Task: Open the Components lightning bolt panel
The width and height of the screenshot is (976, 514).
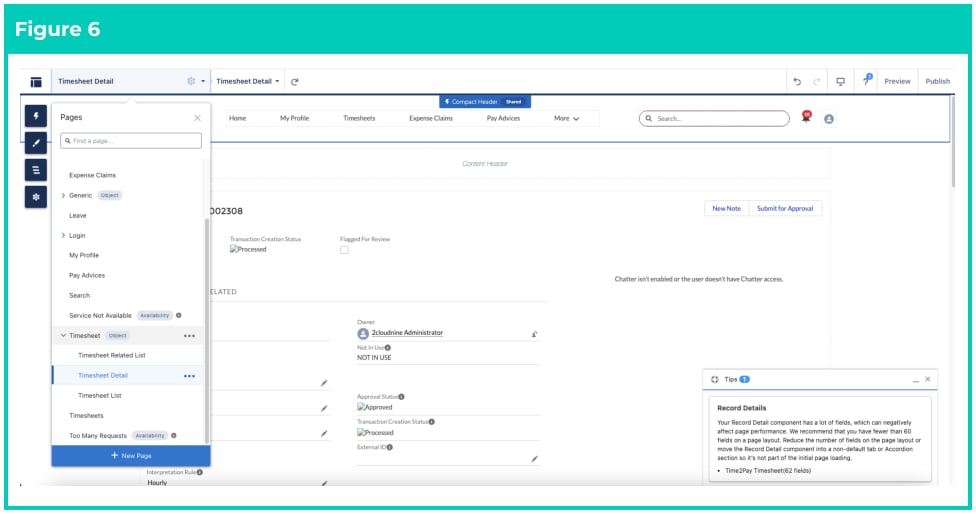Action: tap(36, 116)
